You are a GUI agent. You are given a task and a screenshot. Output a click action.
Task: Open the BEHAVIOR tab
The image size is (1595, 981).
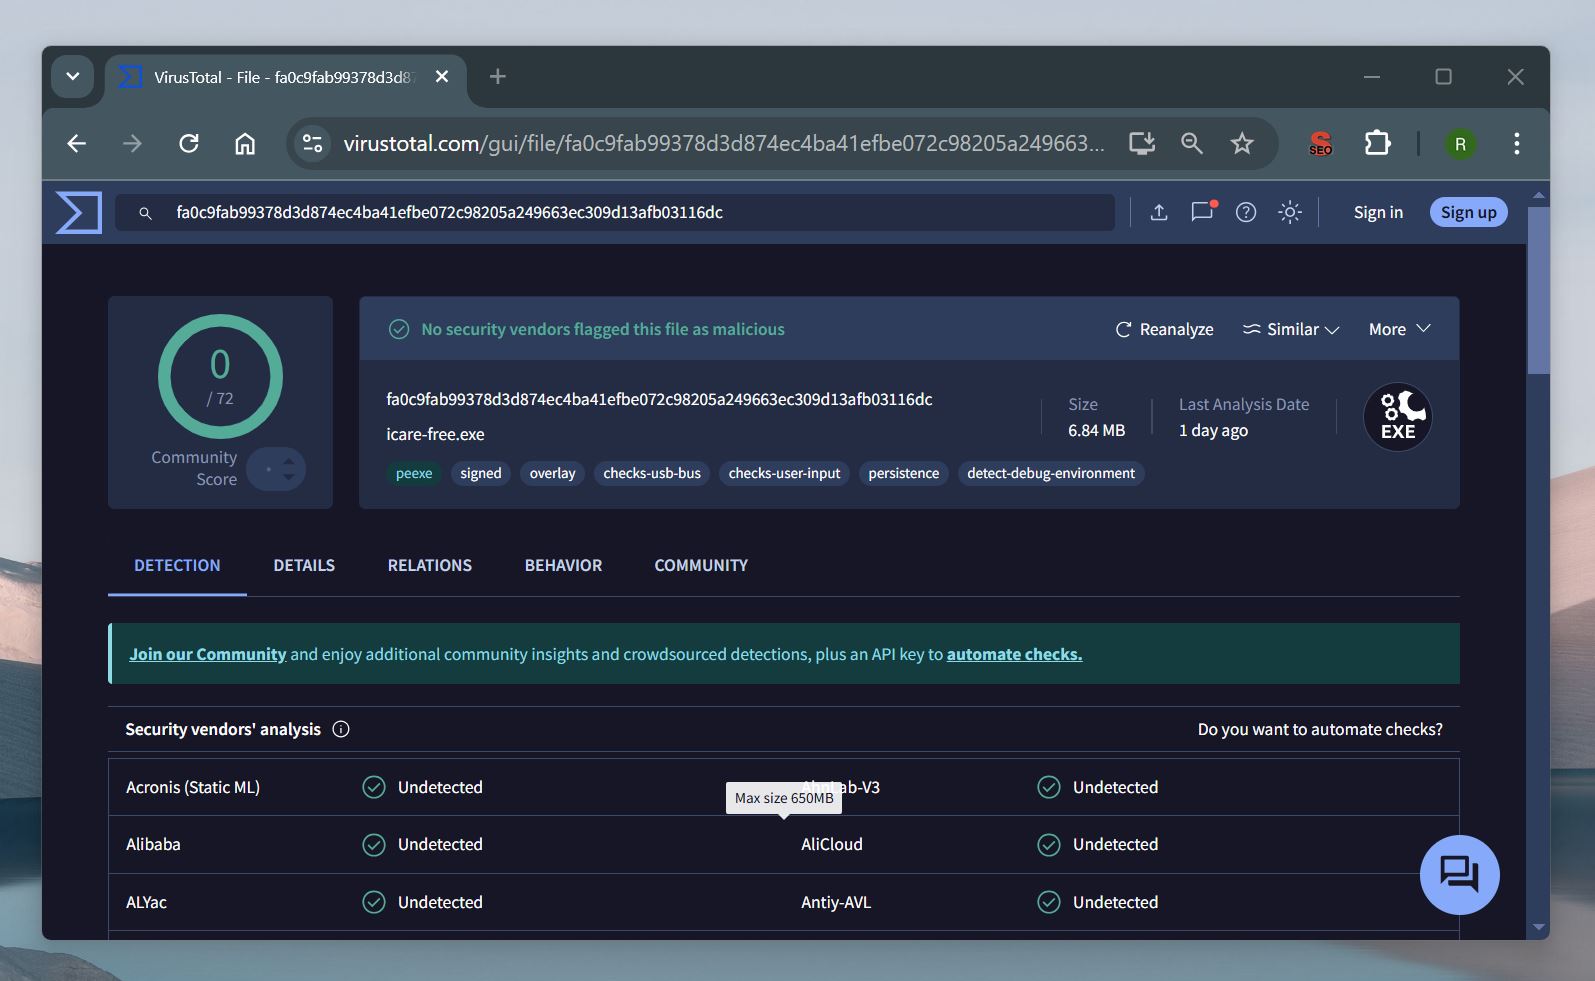tap(563, 565)
